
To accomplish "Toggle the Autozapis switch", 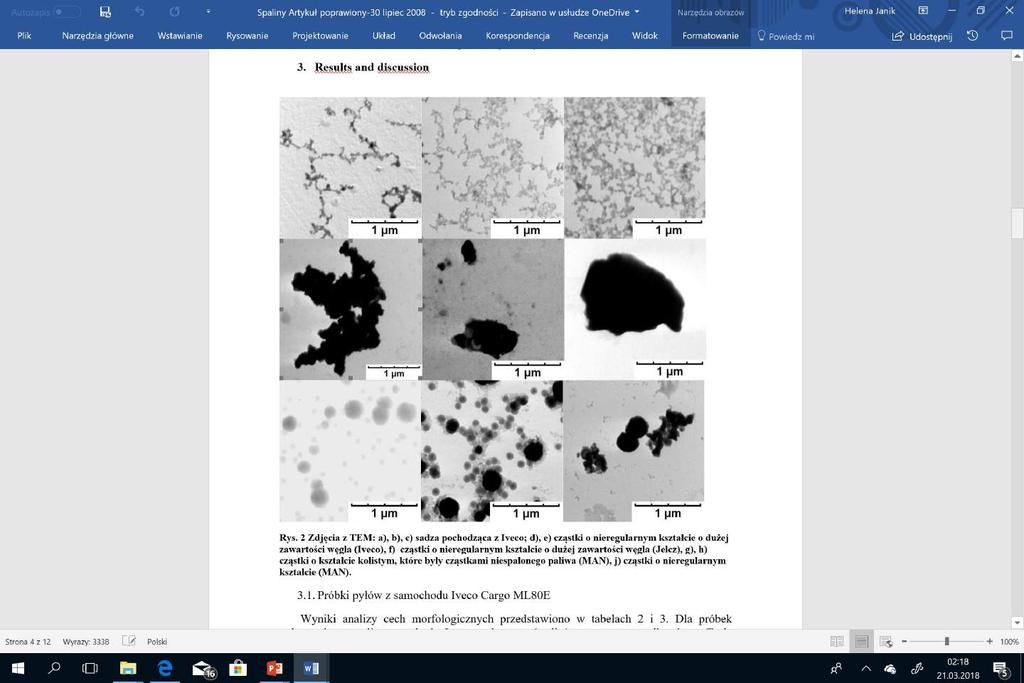I will click(x=67, y=12).
